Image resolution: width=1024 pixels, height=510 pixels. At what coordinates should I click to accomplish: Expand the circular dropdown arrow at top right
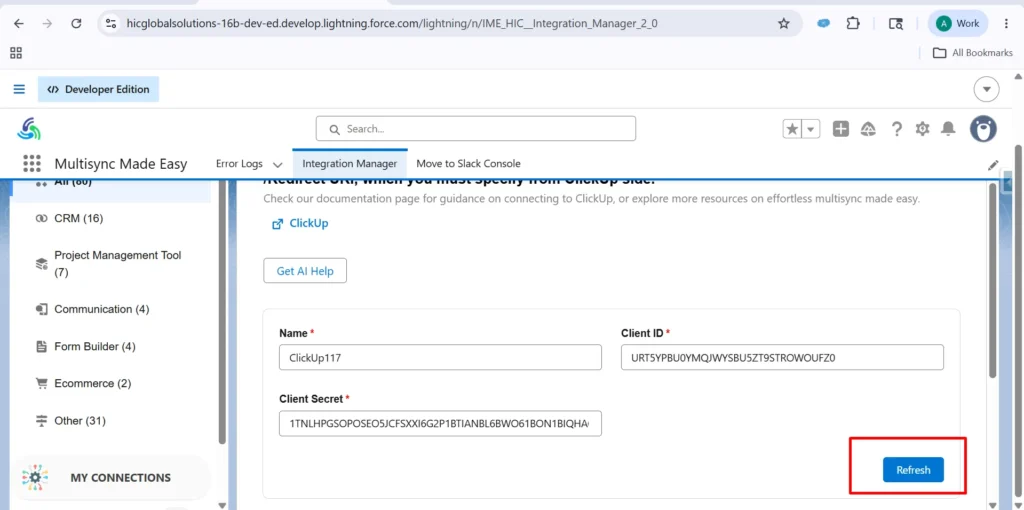coord(986,89)
